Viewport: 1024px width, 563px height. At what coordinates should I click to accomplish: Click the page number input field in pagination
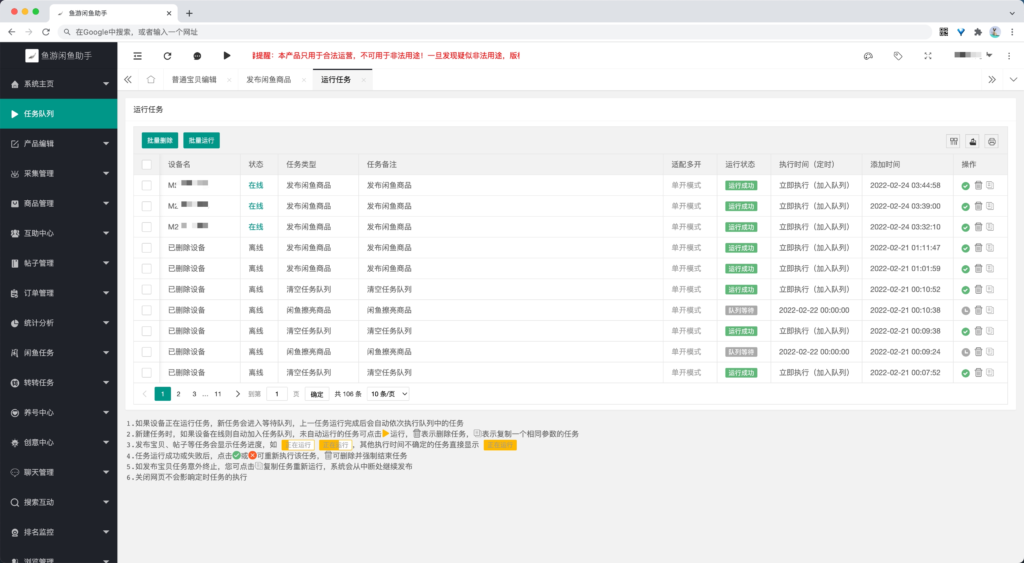click(277, 394)
